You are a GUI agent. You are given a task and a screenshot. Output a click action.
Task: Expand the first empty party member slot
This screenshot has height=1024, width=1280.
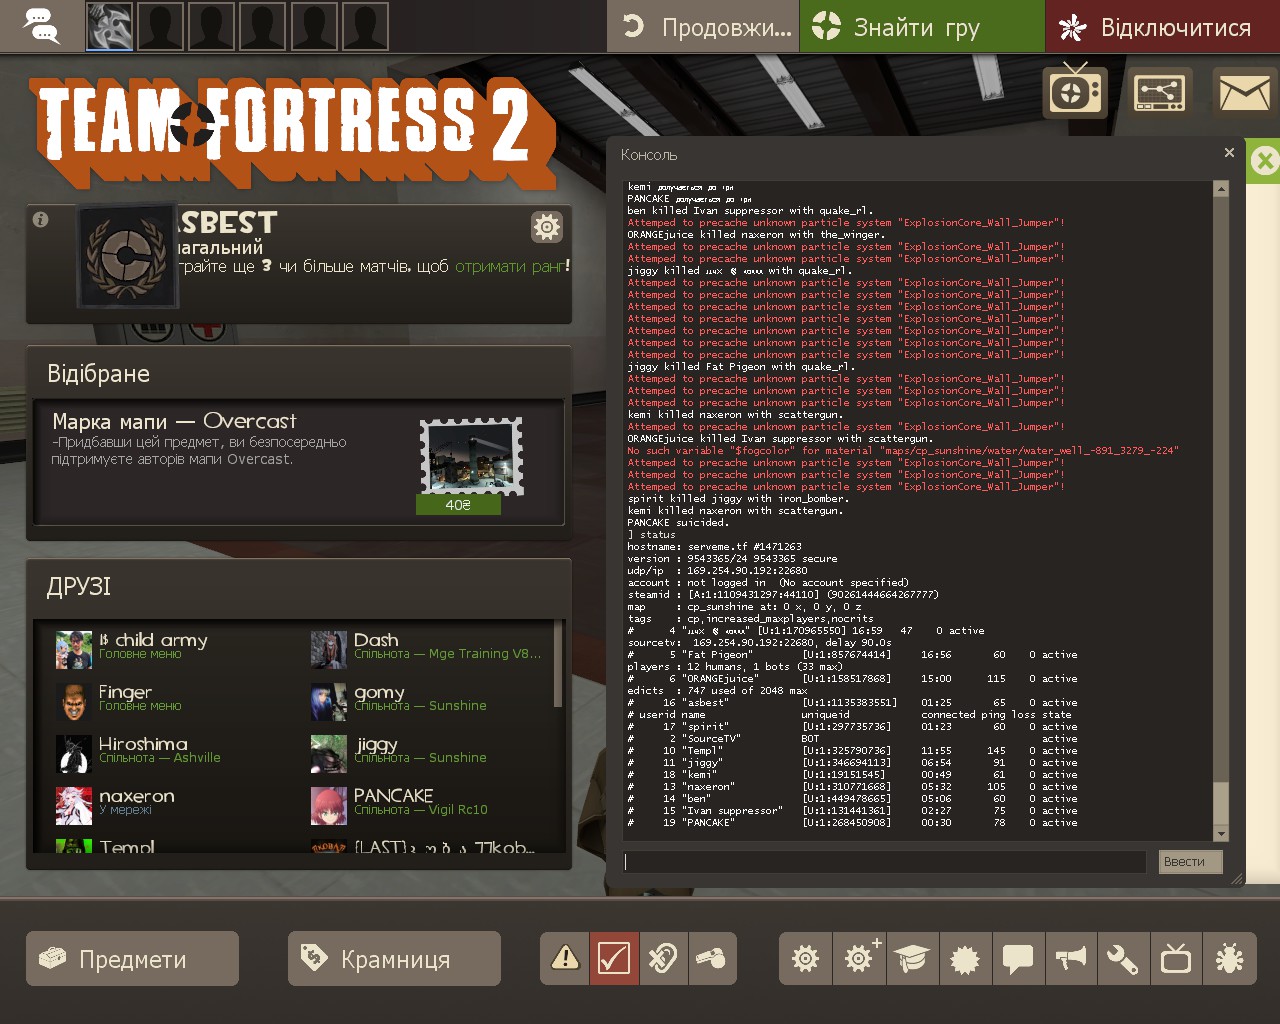click(160, 27)
